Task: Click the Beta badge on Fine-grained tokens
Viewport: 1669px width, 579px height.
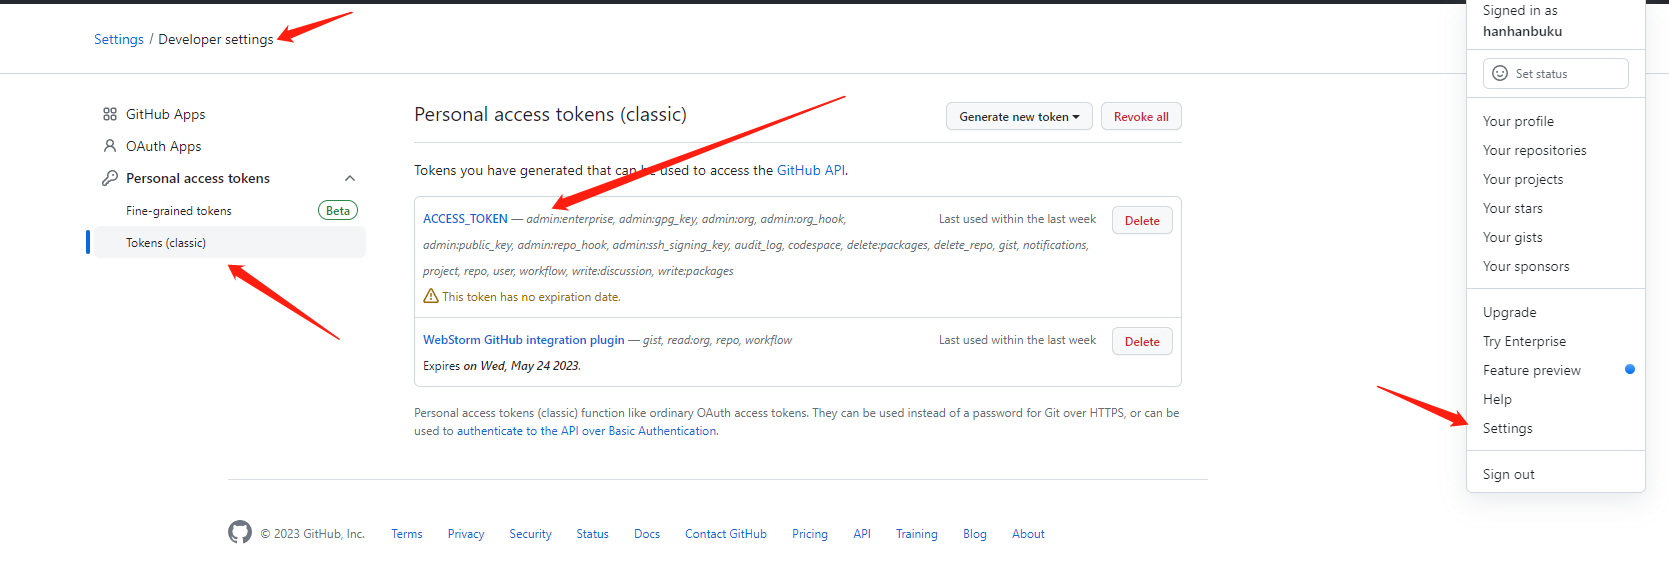Action: point(338,210)
